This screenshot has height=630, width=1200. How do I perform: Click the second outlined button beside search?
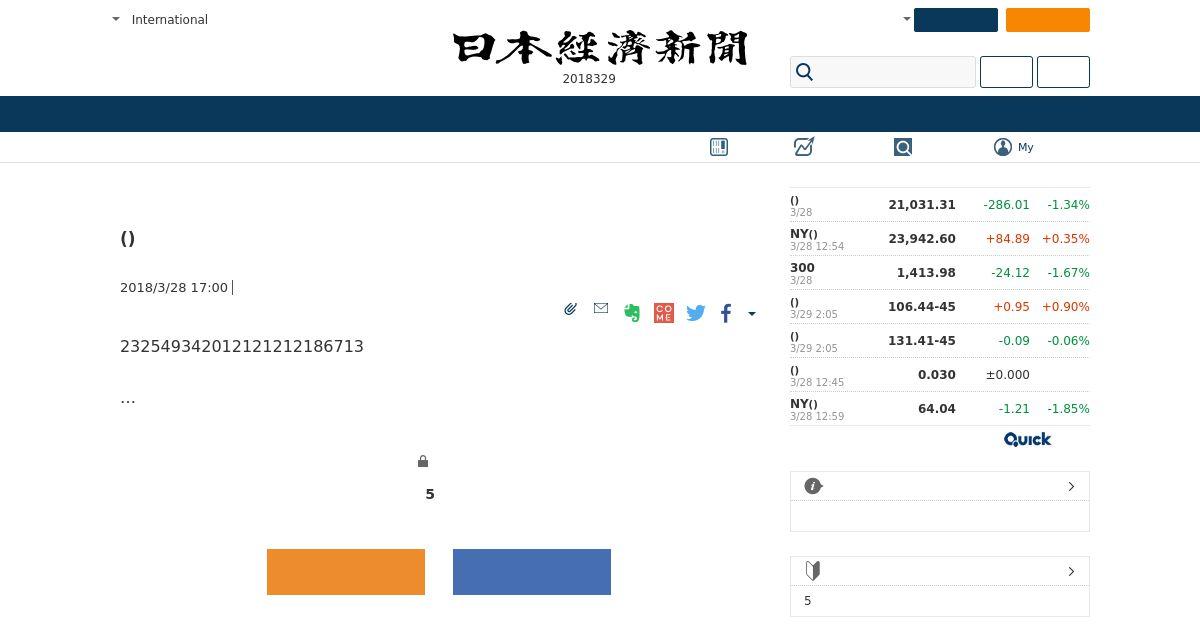click(x=1063, y=72)
